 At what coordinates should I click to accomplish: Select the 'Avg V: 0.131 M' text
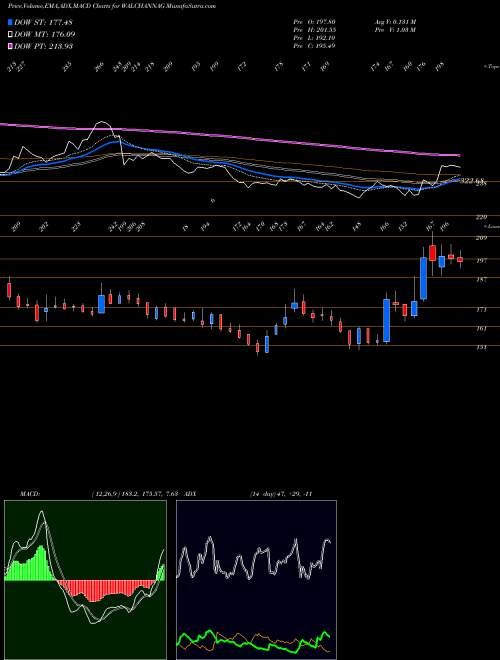(395, 22)
